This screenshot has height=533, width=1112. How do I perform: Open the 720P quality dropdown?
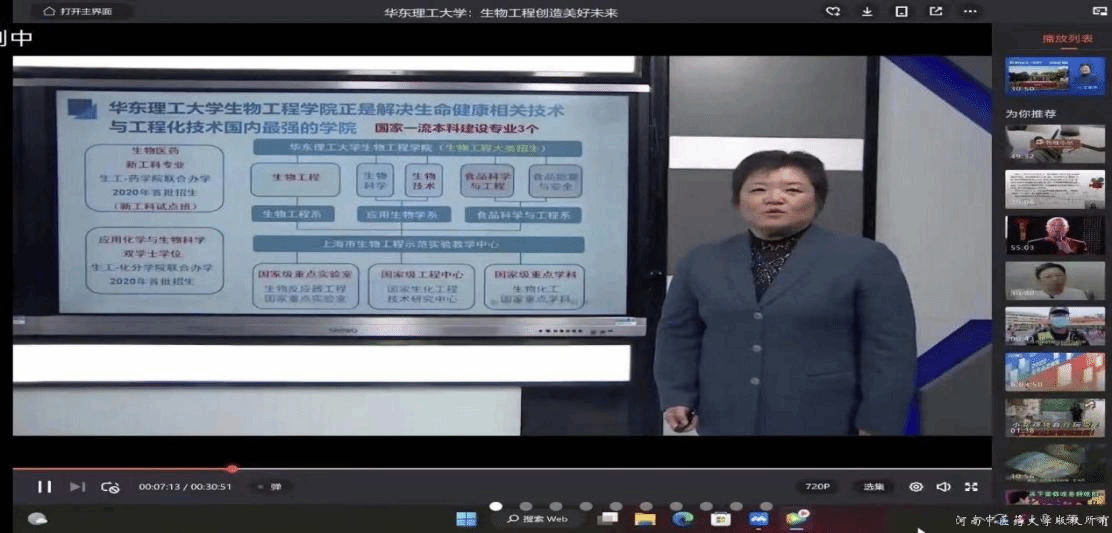(817, 487)
